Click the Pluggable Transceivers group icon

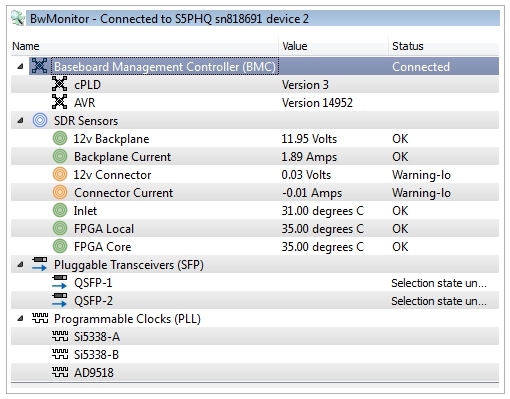click(x=40, y=264)
